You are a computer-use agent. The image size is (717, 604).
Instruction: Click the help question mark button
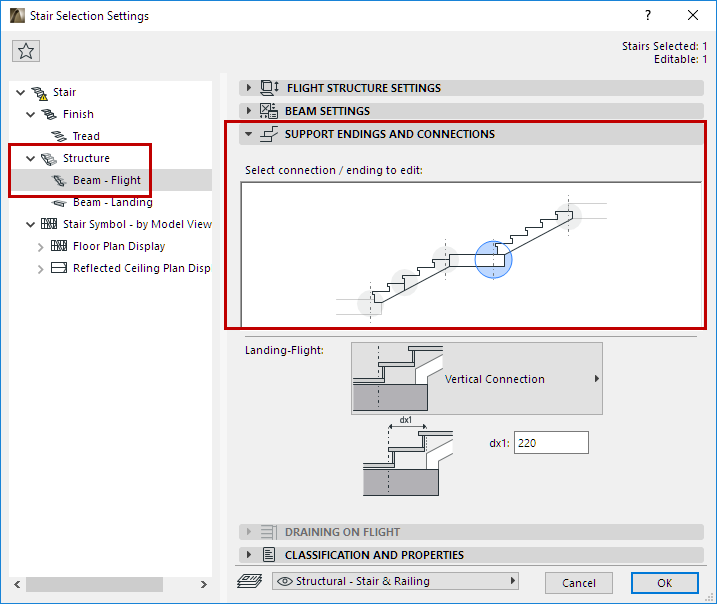tap(648, 16)
